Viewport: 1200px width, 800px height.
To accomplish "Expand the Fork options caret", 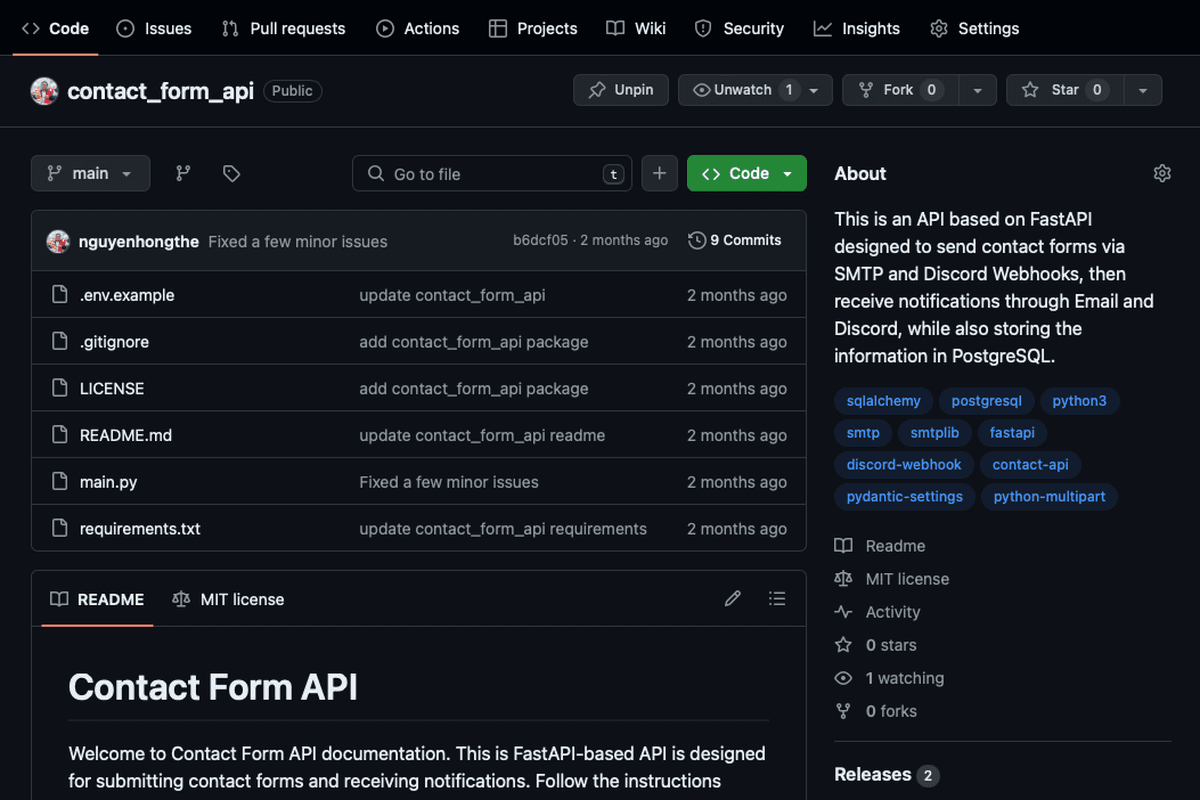I will pos(977,90).
